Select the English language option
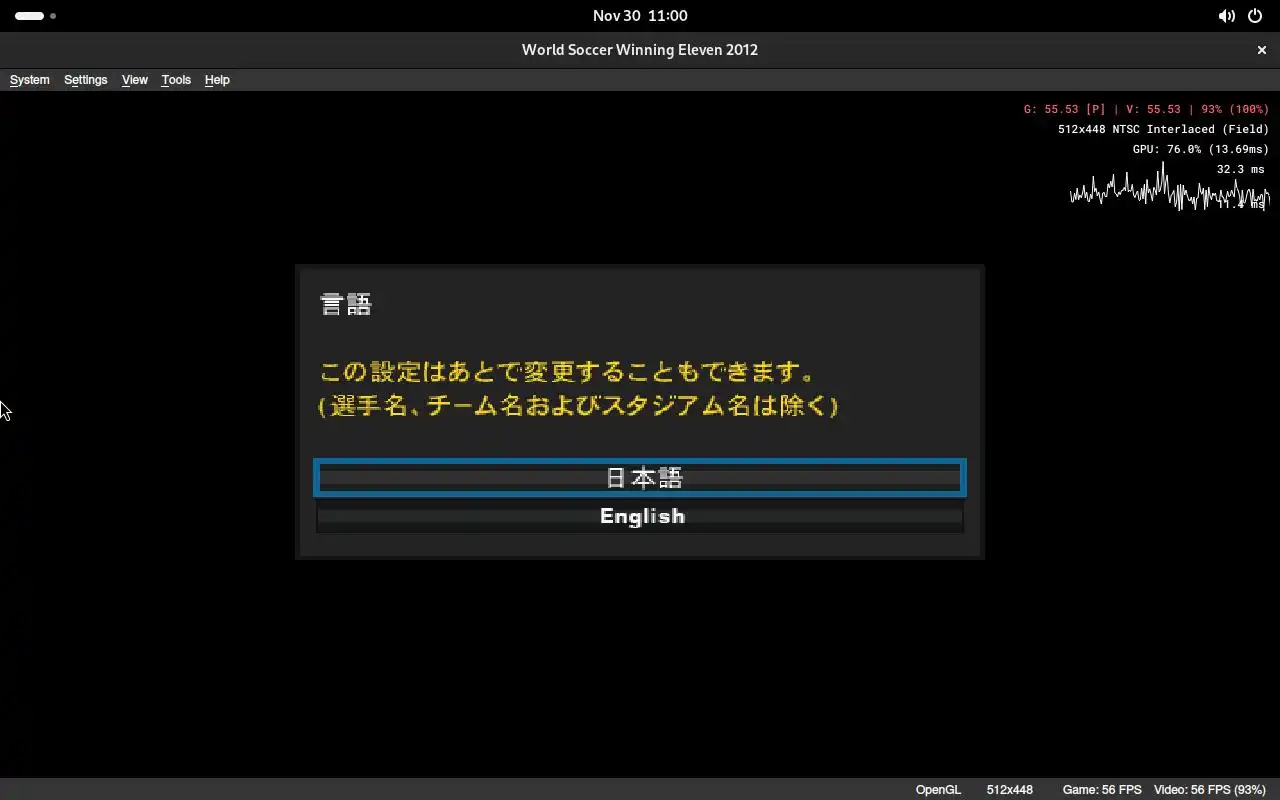This screenshot has height=800, width=1280. [640, 516]
